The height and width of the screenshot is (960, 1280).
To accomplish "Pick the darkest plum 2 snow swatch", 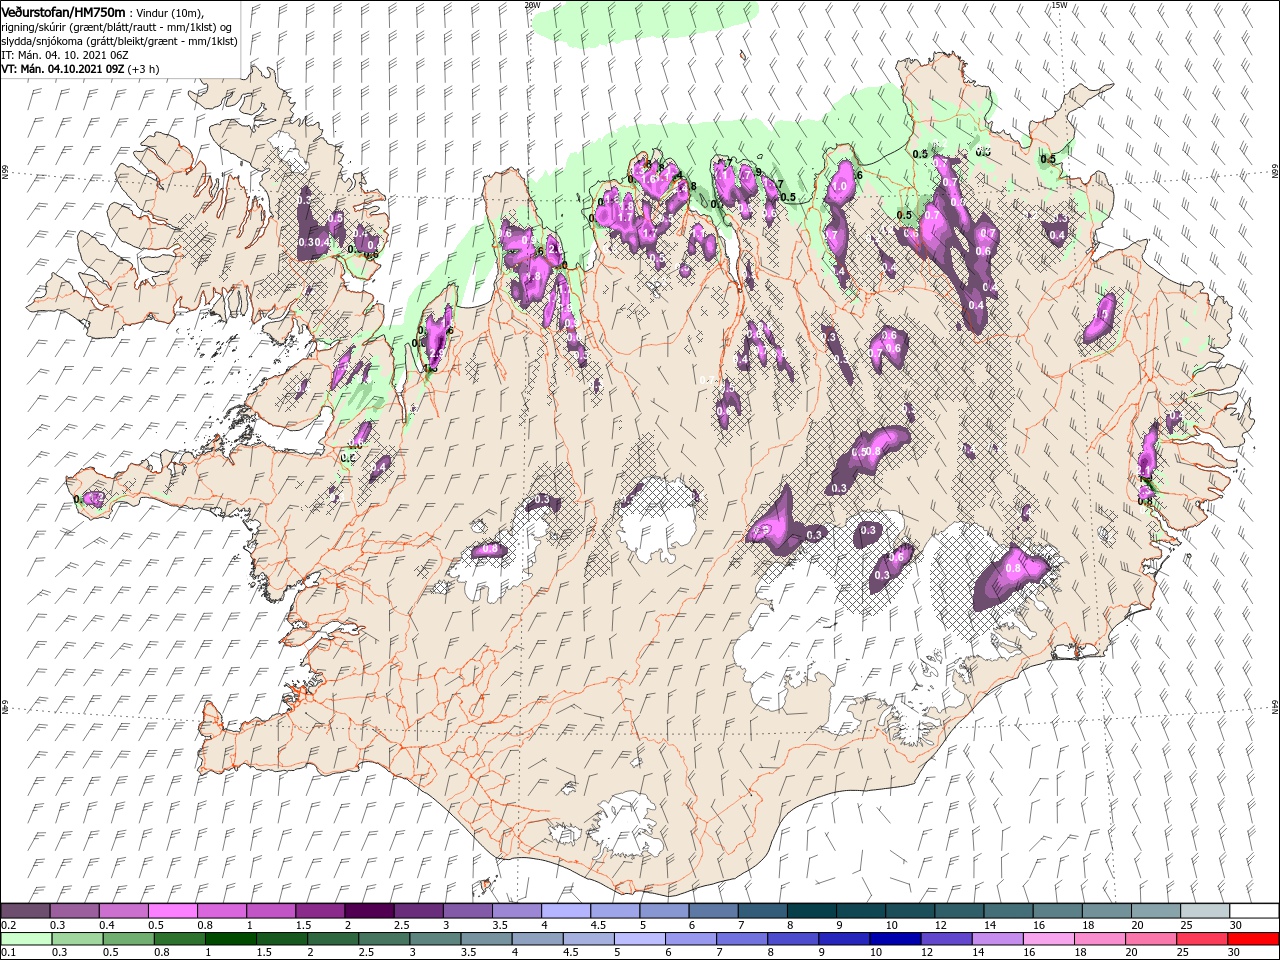I will click(369, 910).
